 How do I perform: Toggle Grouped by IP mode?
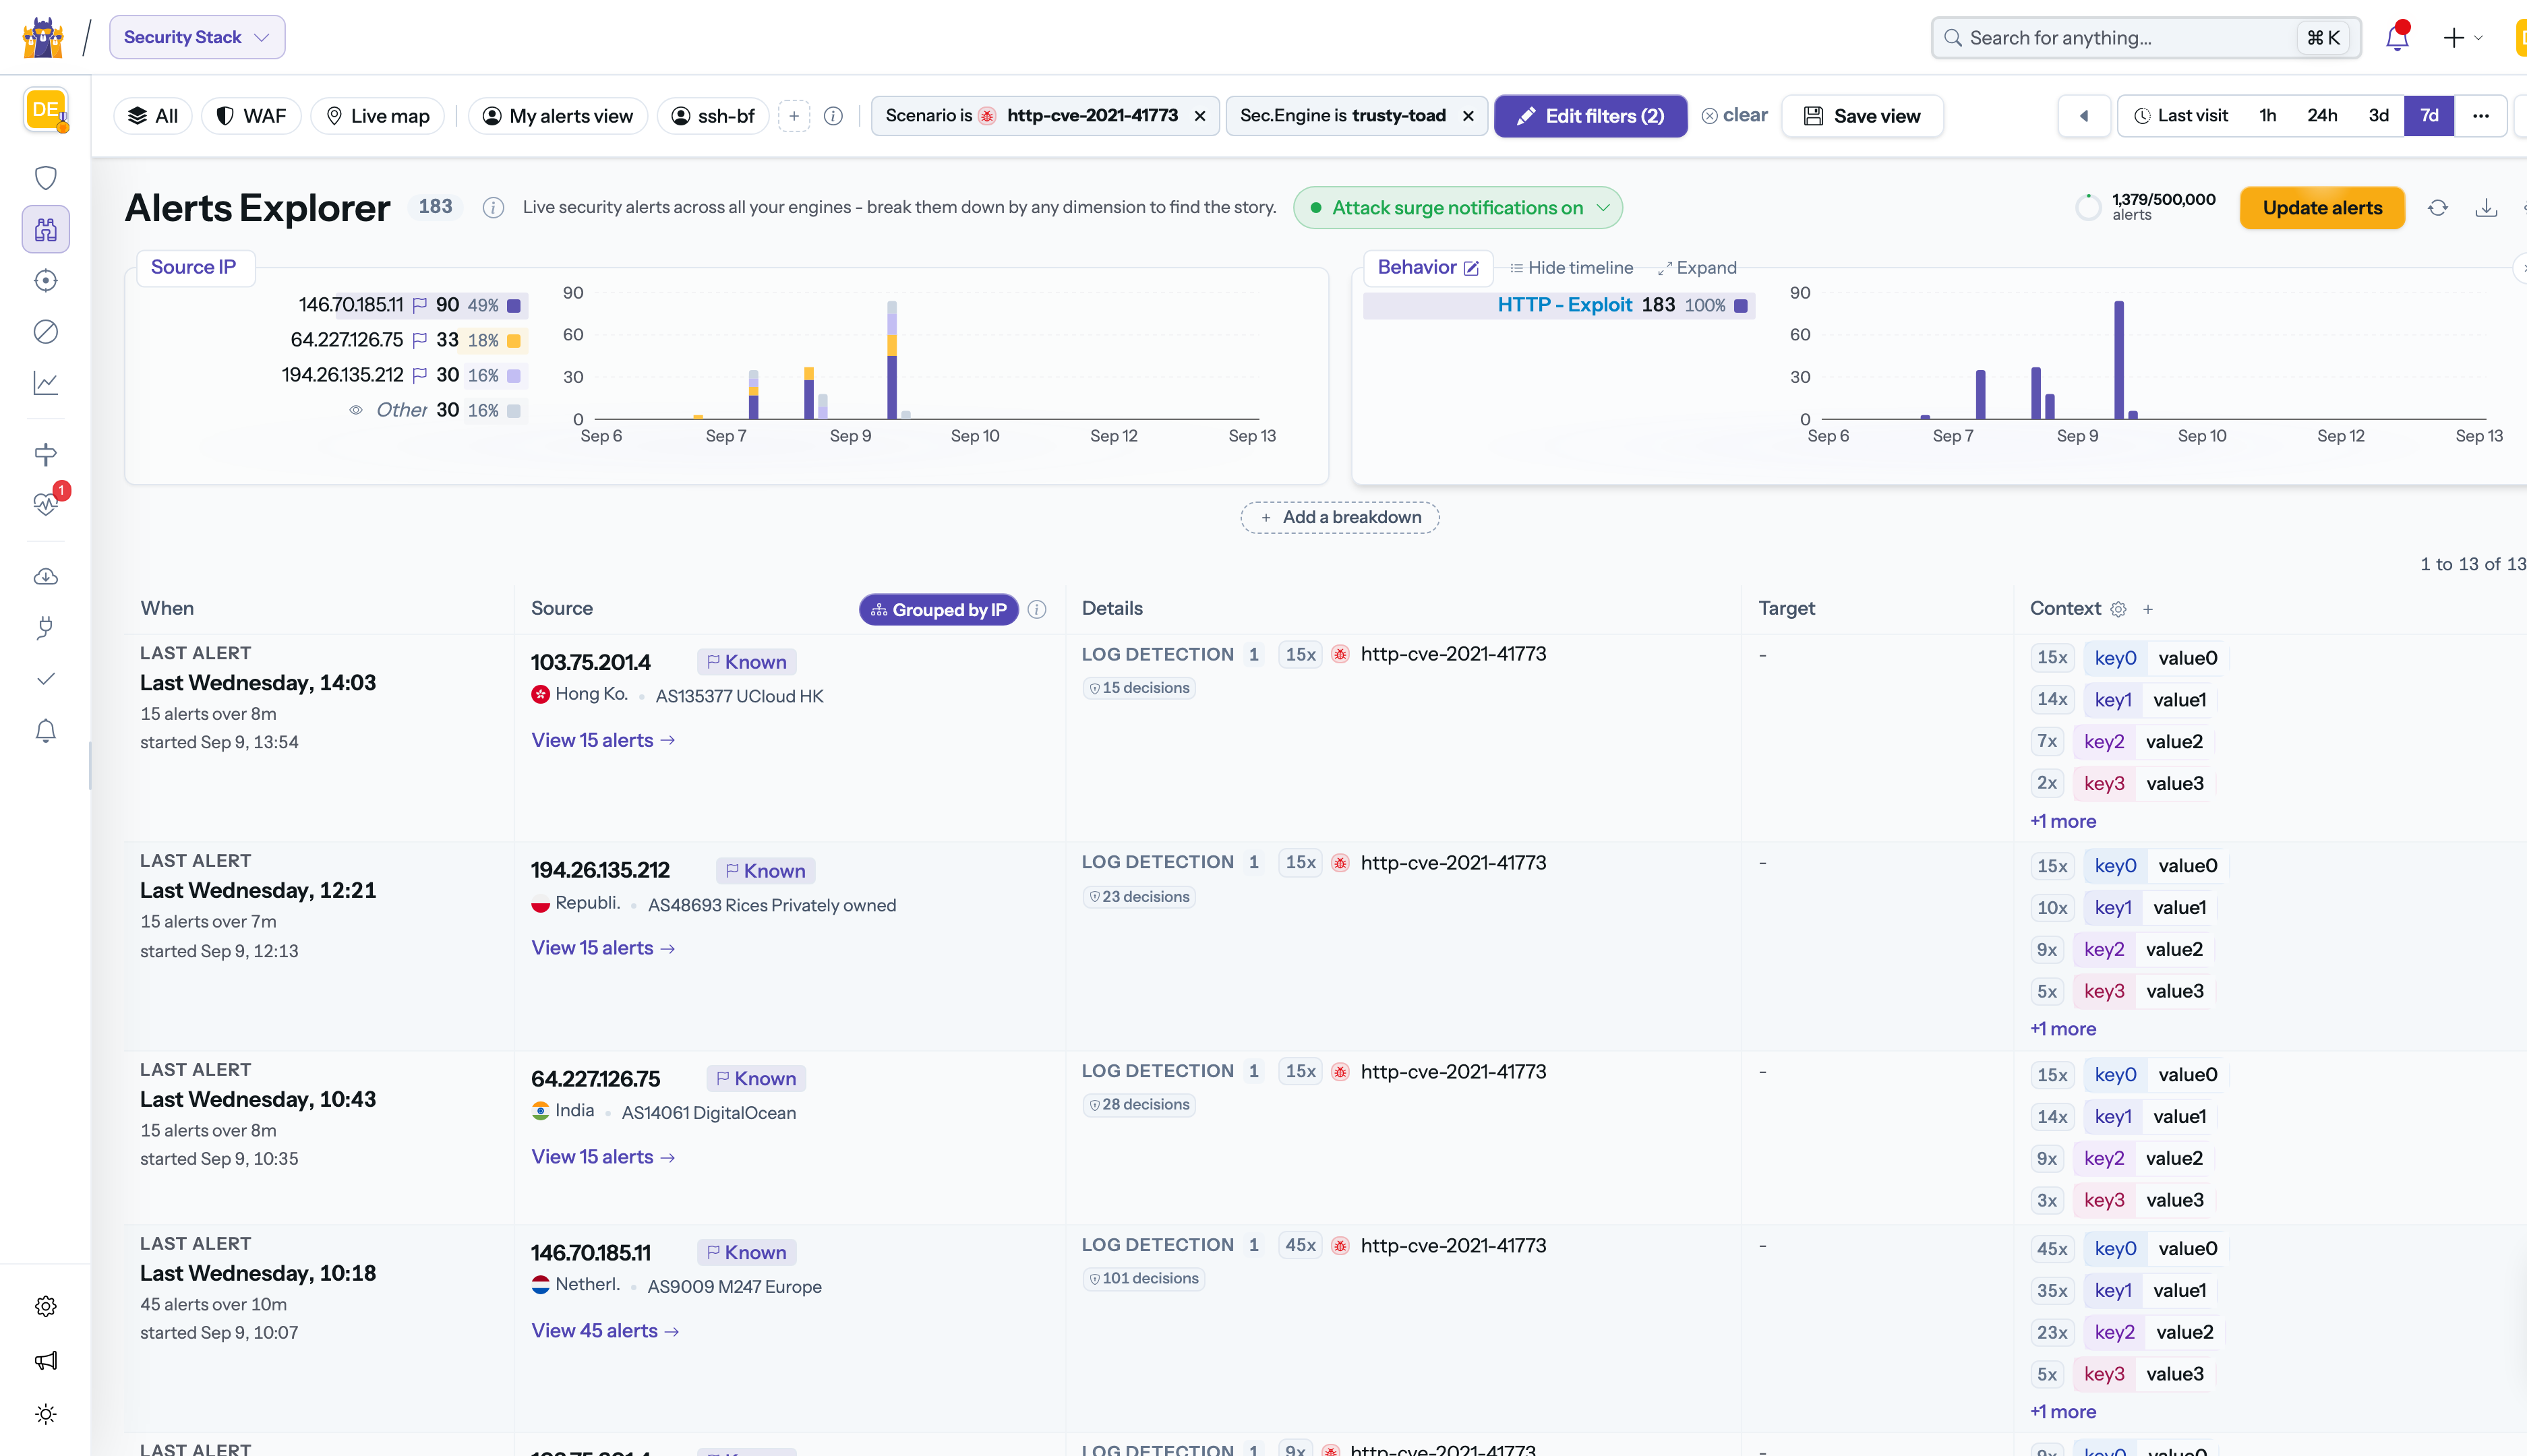pos(939,610)
